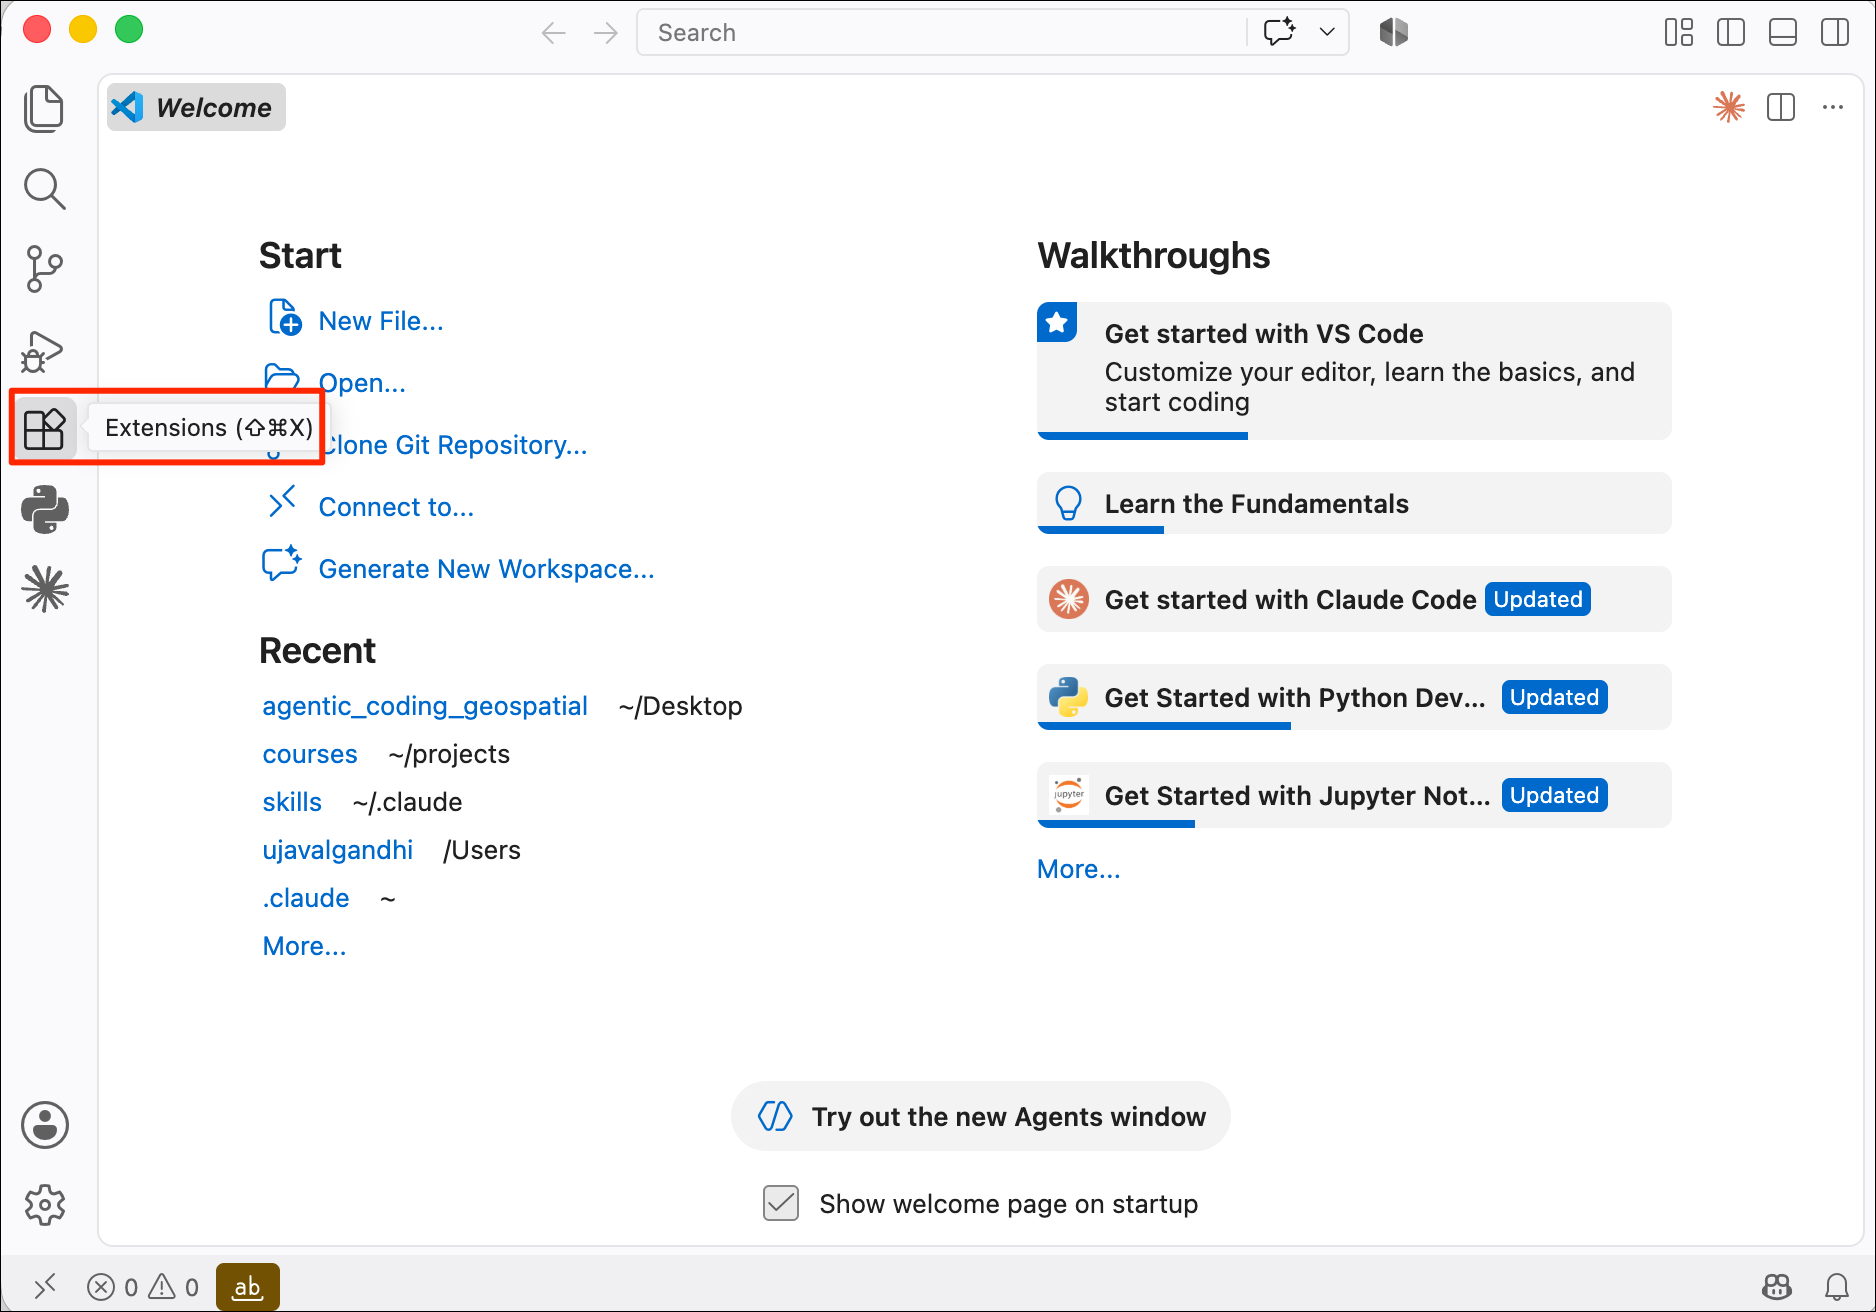Open the Accounts menu
The height and width of the screenshot is (1312, 1876).
coord(45,1125)
